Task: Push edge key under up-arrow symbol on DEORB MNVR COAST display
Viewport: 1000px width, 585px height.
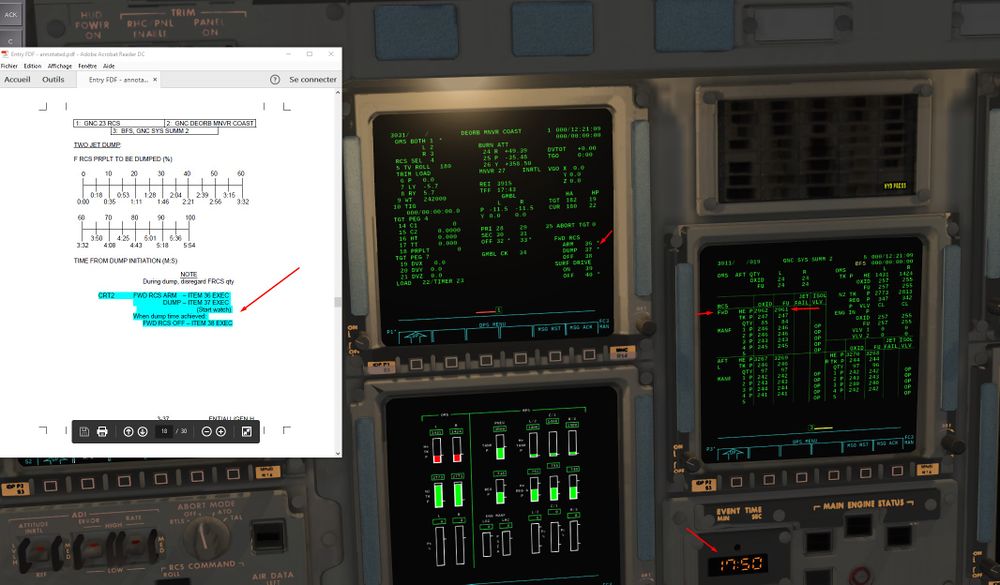Action: coord(416,364)
